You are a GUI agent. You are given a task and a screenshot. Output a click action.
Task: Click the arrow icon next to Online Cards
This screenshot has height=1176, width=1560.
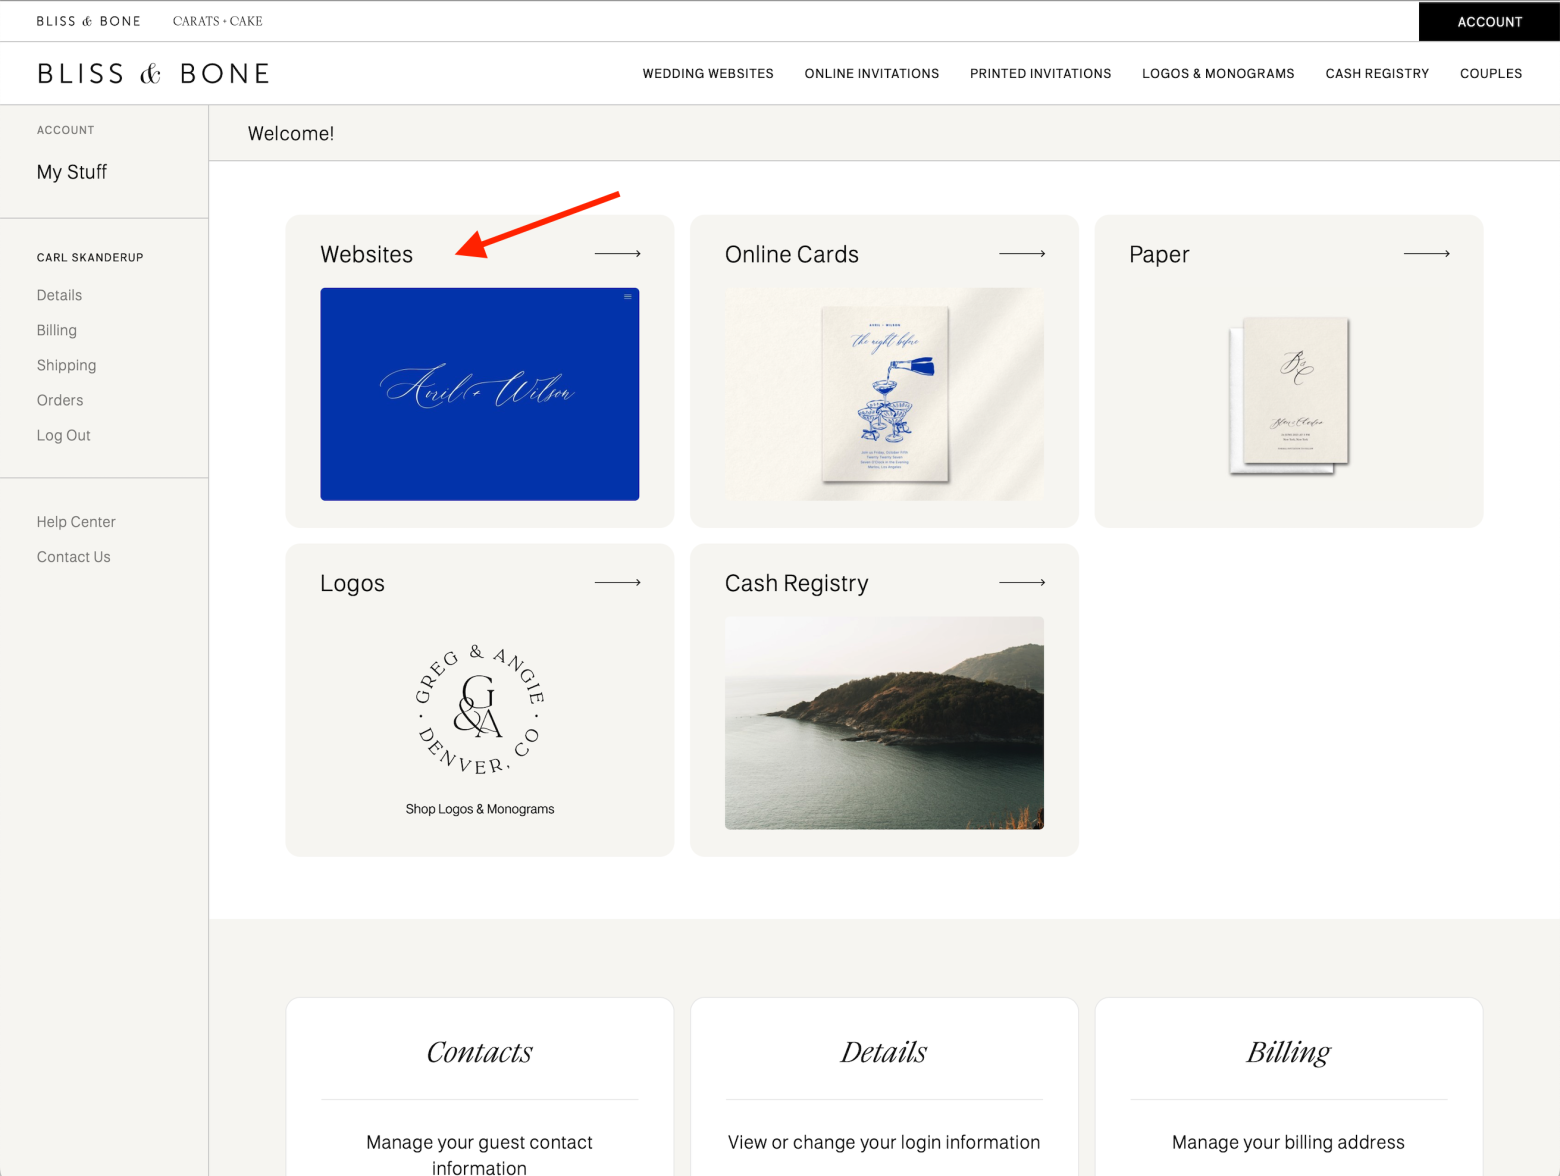[1022, 253]
